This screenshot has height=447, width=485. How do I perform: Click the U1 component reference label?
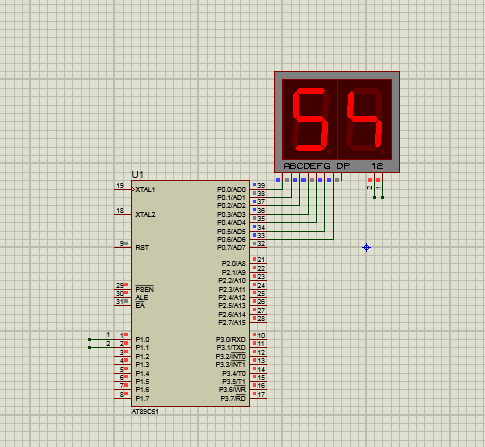137,175
